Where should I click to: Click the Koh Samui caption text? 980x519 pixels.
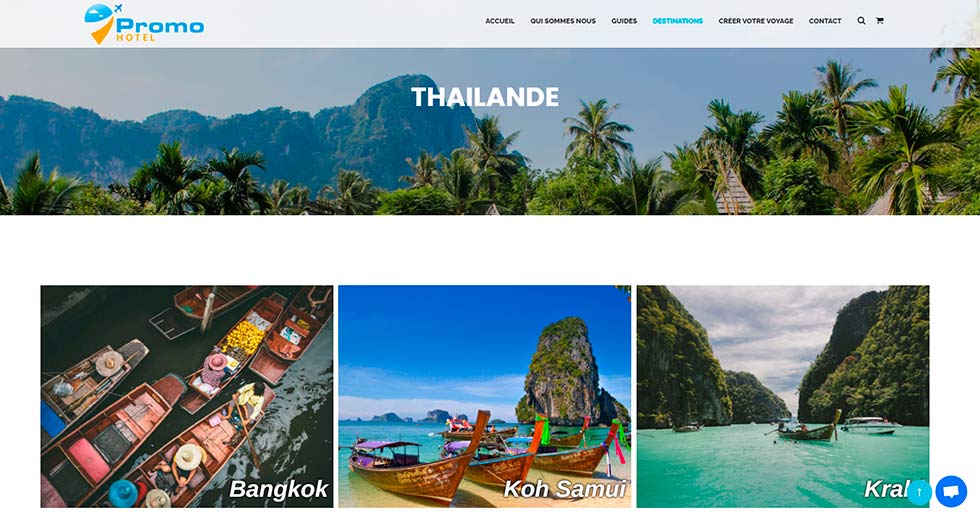point(565,489)
